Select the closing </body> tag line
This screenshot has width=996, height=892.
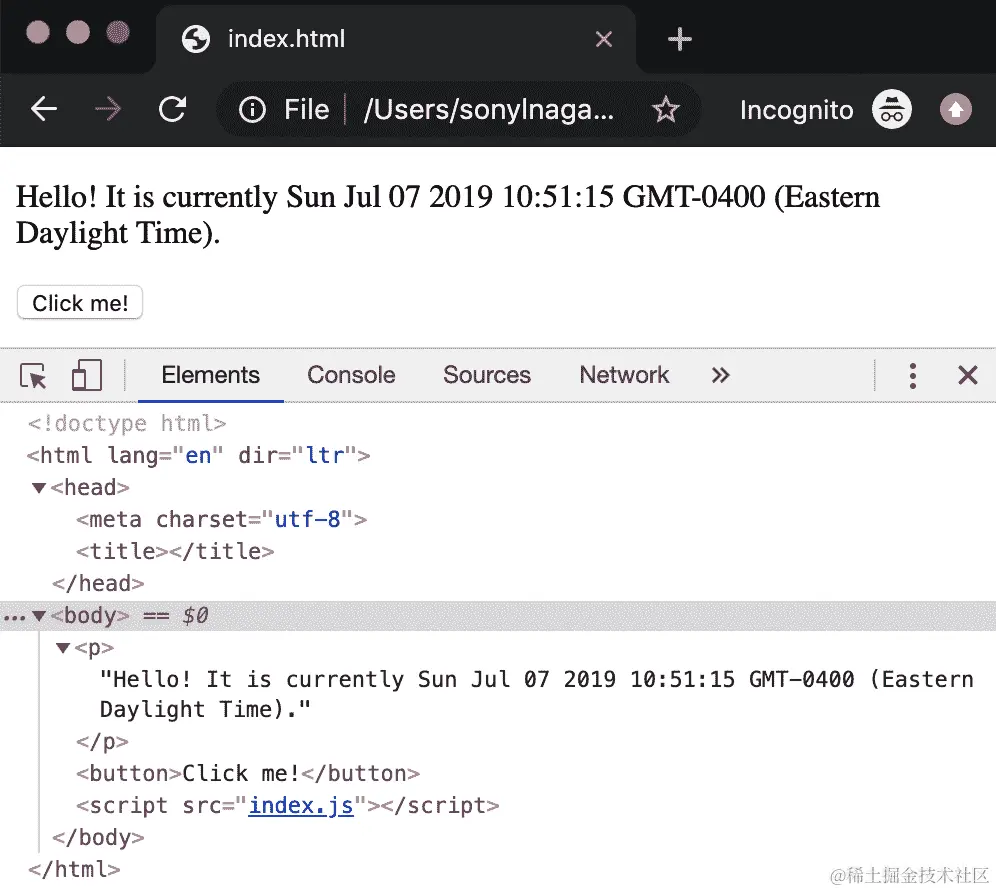click(98, 837)
